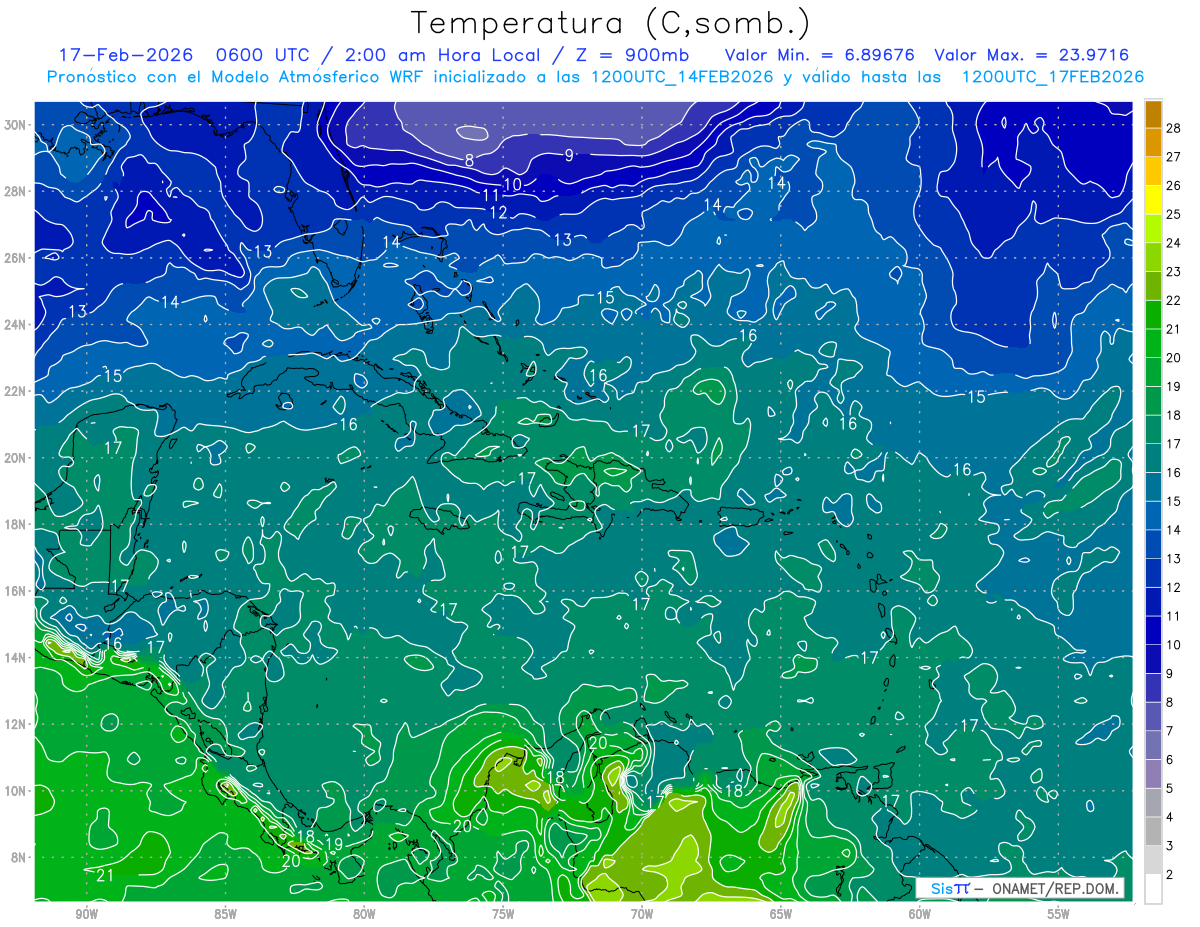Click the 22N latitude axis label

coord(14,391)
